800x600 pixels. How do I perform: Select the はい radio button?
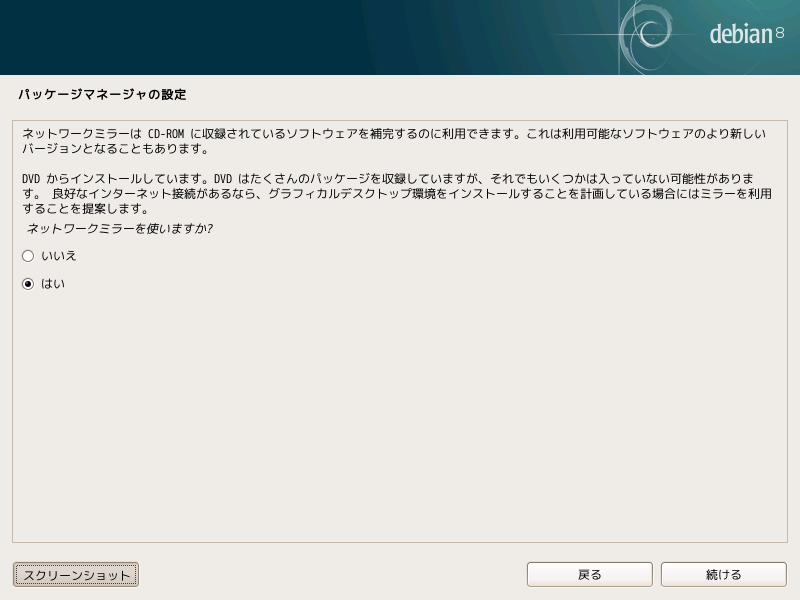[28, 284]
